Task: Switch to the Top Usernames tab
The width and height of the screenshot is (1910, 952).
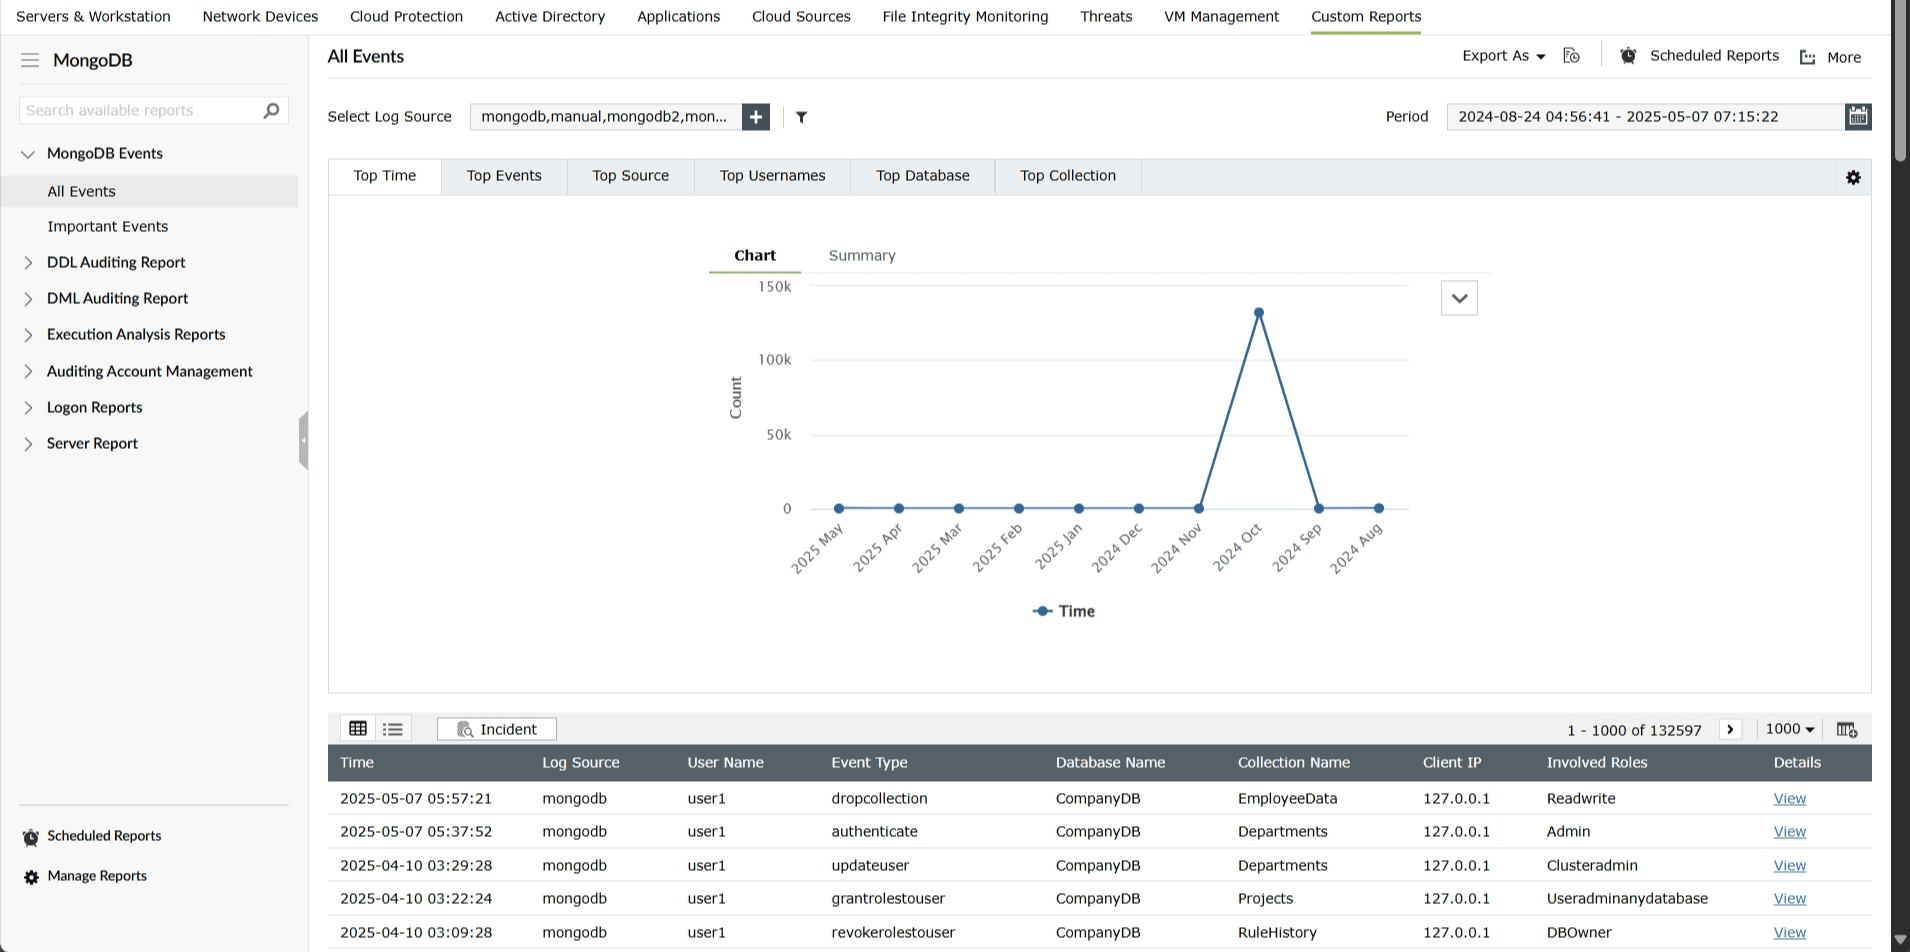Action: coord(772,176)
